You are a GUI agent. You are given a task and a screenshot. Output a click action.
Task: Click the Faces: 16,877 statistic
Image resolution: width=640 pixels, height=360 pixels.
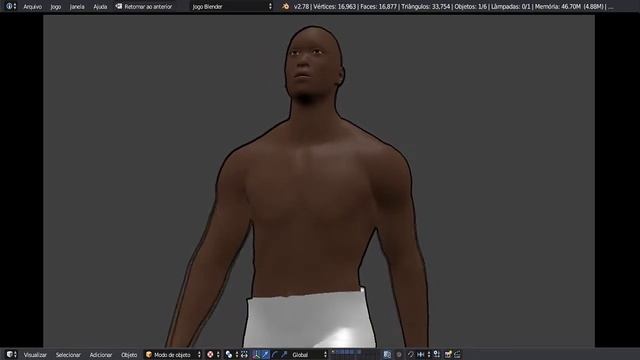coord(378,7)
